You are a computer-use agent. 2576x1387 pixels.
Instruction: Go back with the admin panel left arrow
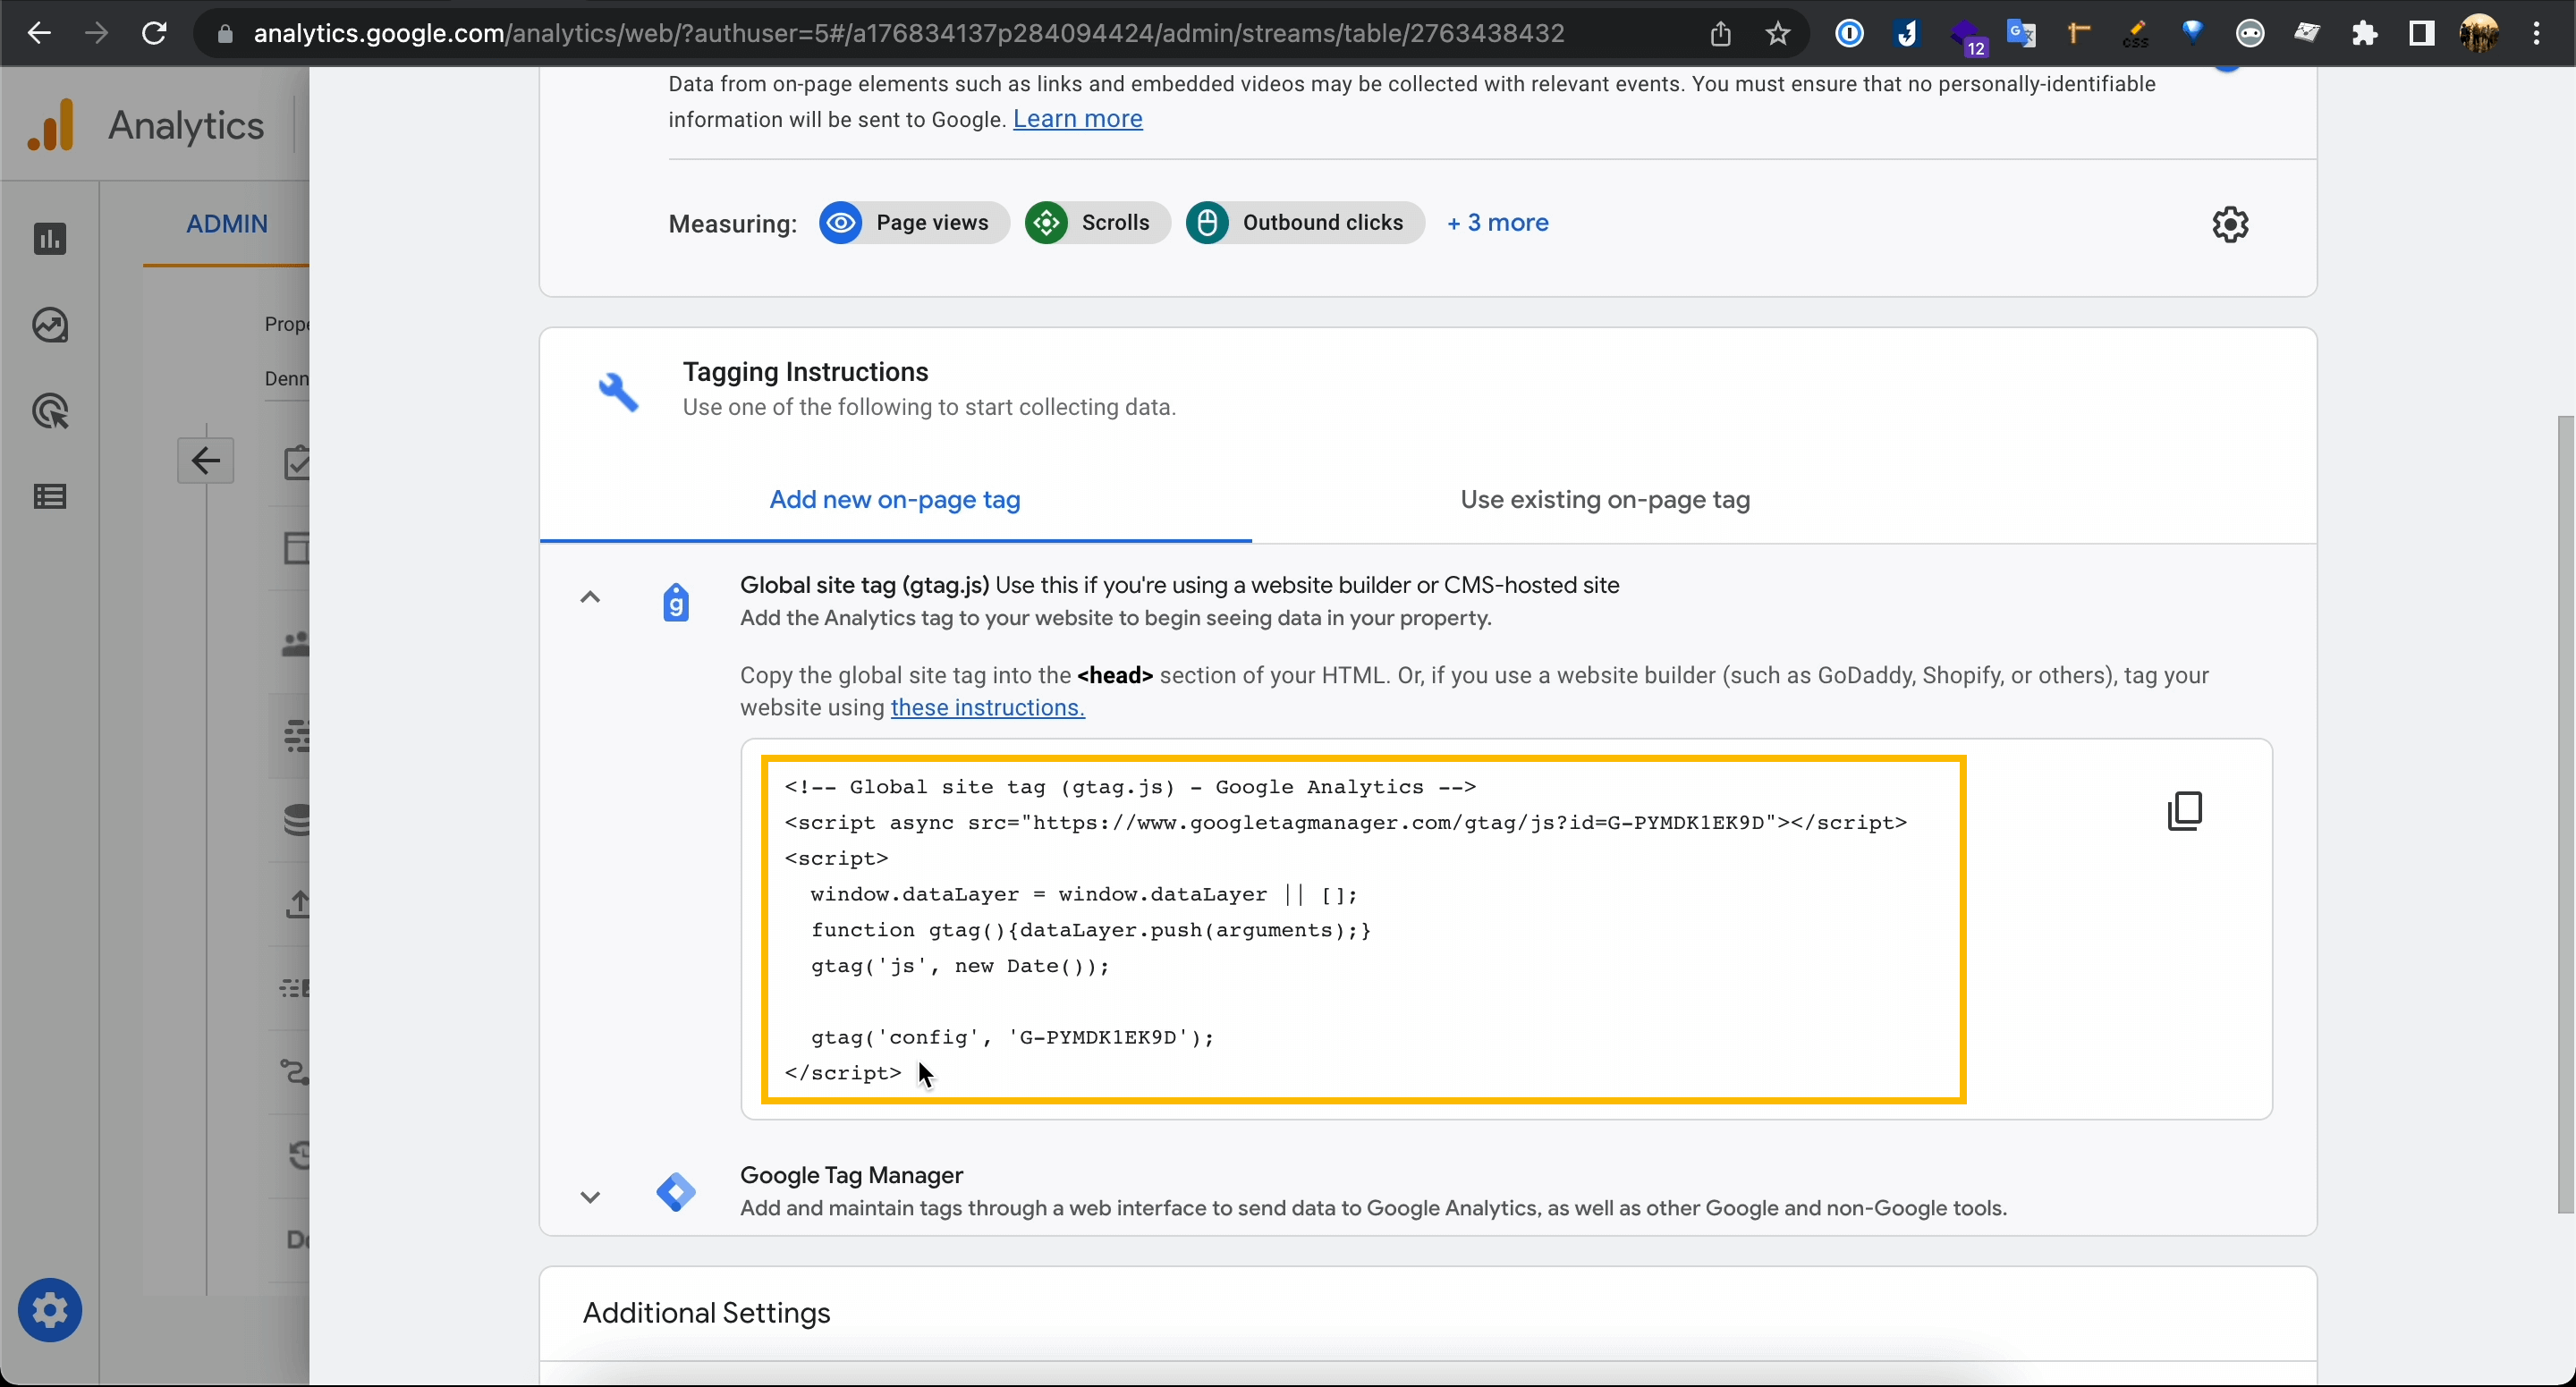pyautogui.click(x=206, y=461)
